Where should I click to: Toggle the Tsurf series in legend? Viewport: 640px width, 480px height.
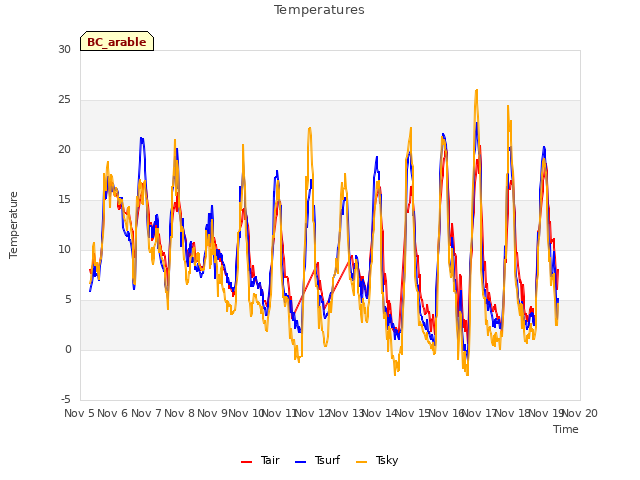[317, 460]
